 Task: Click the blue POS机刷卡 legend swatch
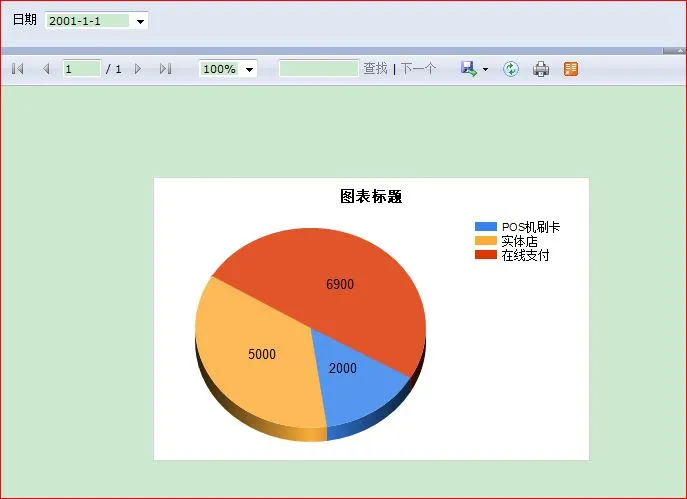(x=485, y=226)
